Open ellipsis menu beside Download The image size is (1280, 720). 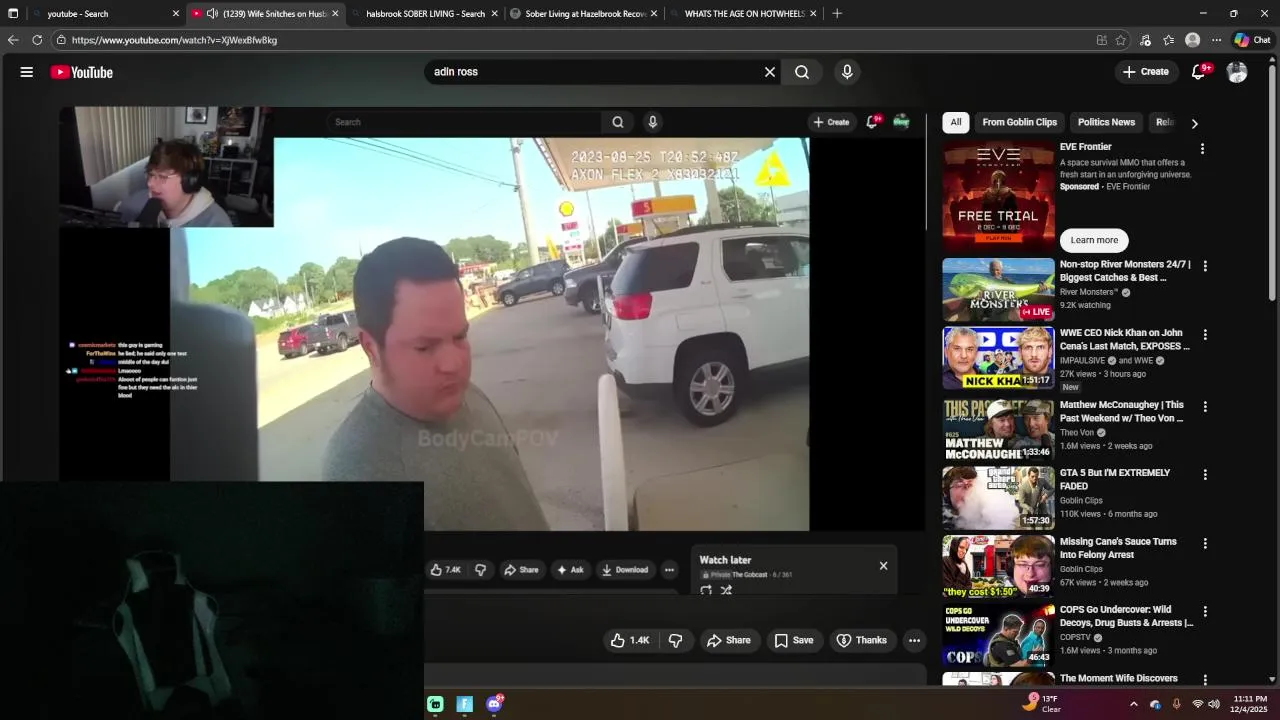point(669,570)
